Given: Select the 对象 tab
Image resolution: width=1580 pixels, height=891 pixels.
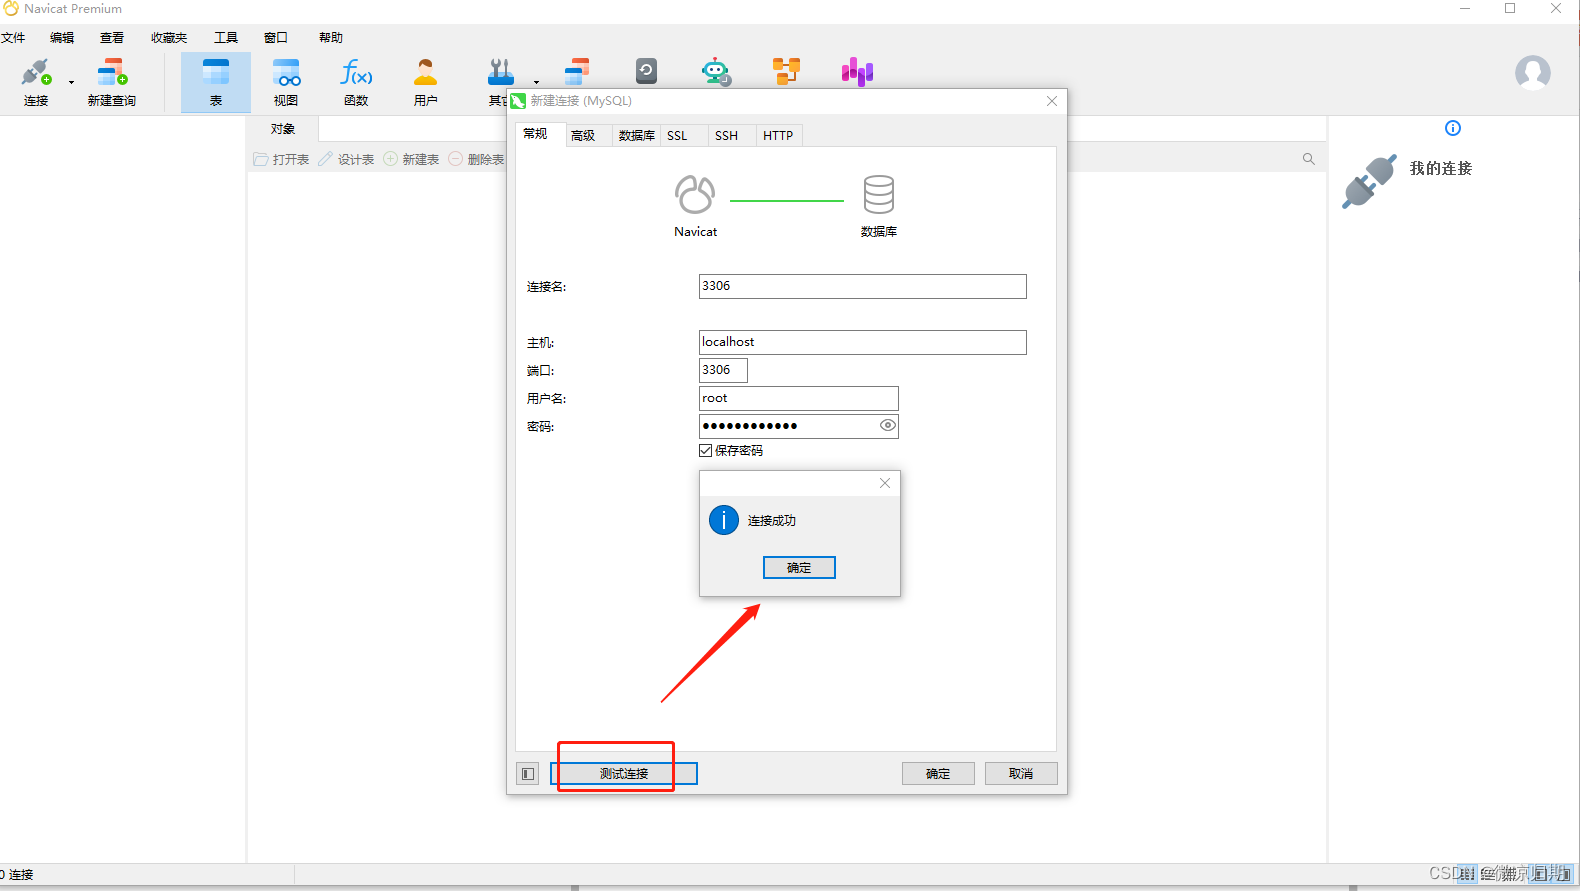Looking at the screenshot, I should pyautogui.click(x=283, y=129).
